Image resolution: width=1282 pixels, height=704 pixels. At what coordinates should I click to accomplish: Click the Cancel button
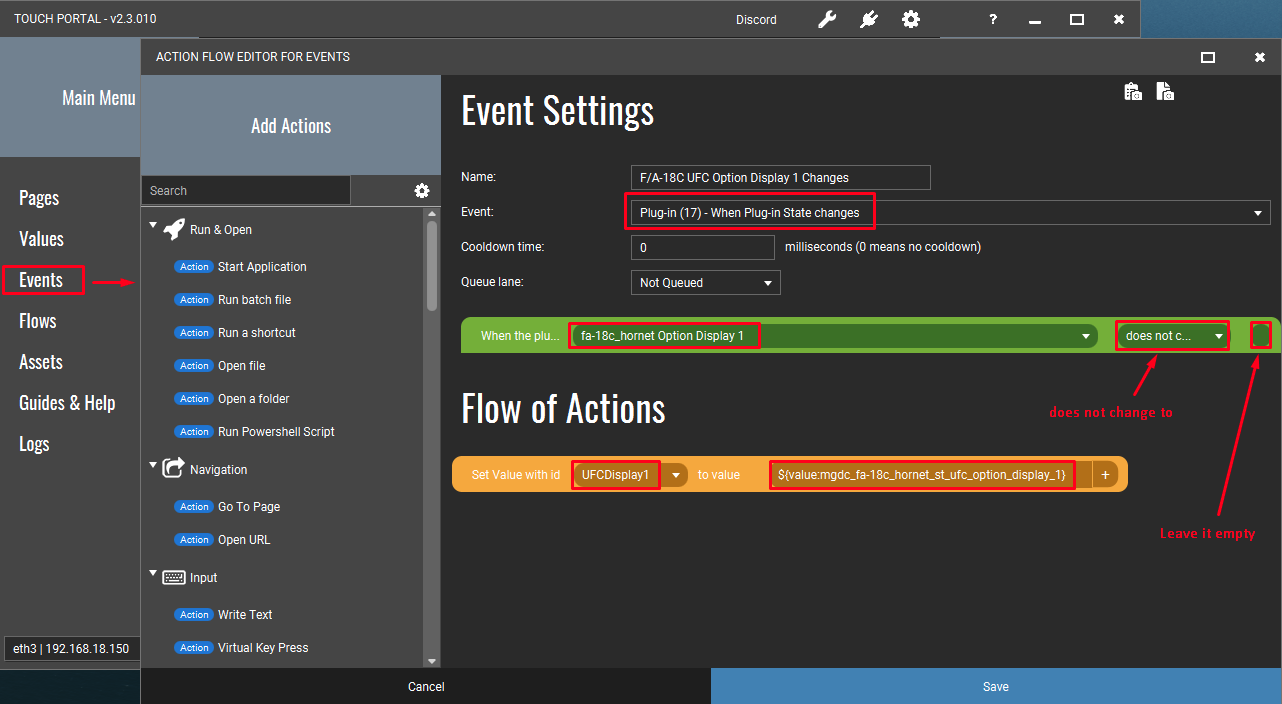426,686
